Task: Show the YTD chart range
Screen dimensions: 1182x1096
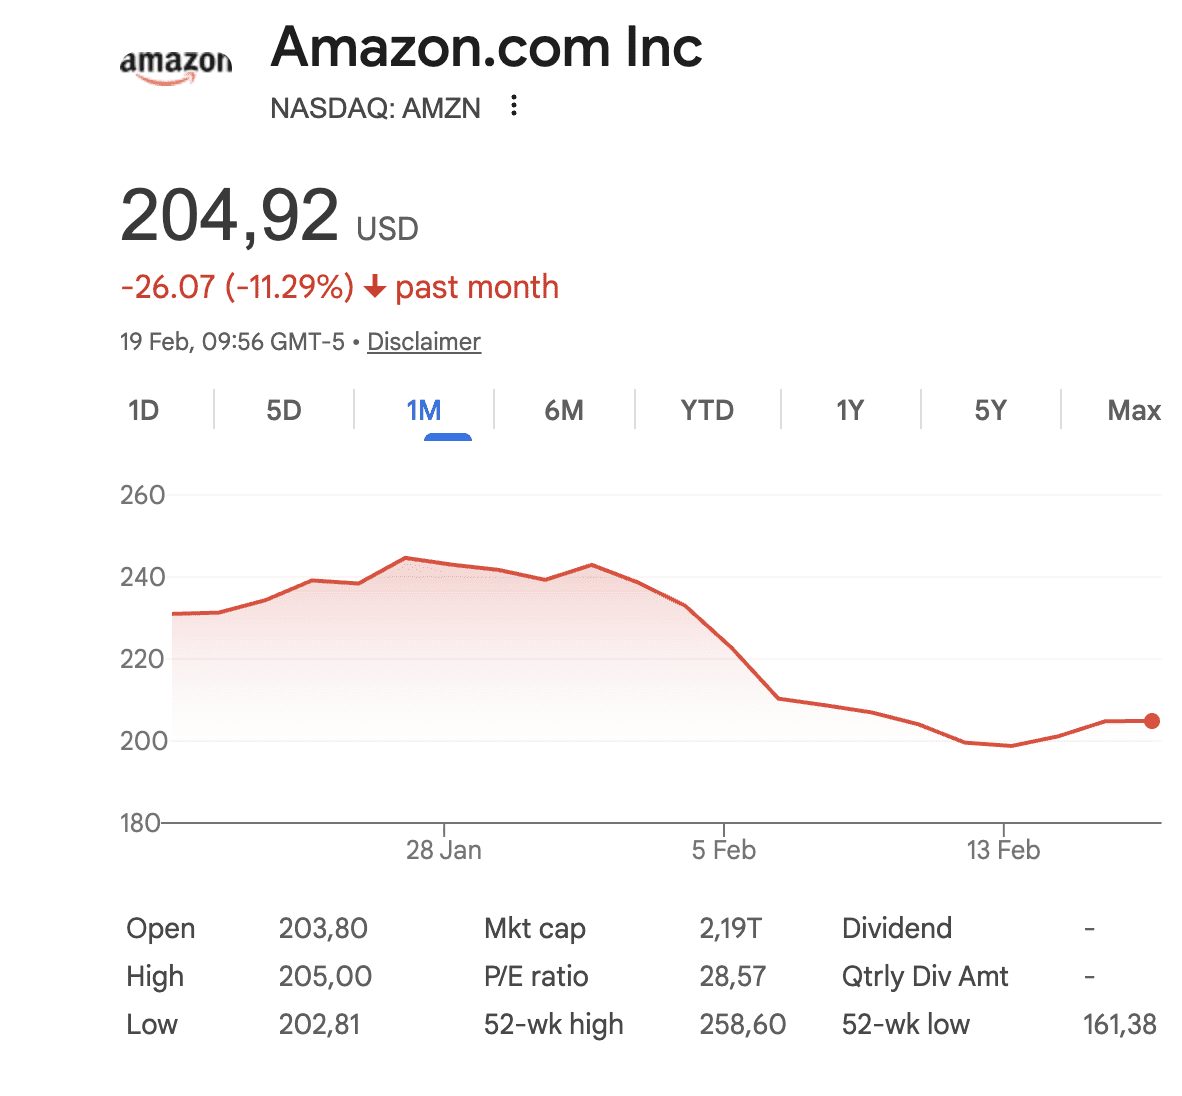Action: (x=707, y=411)
